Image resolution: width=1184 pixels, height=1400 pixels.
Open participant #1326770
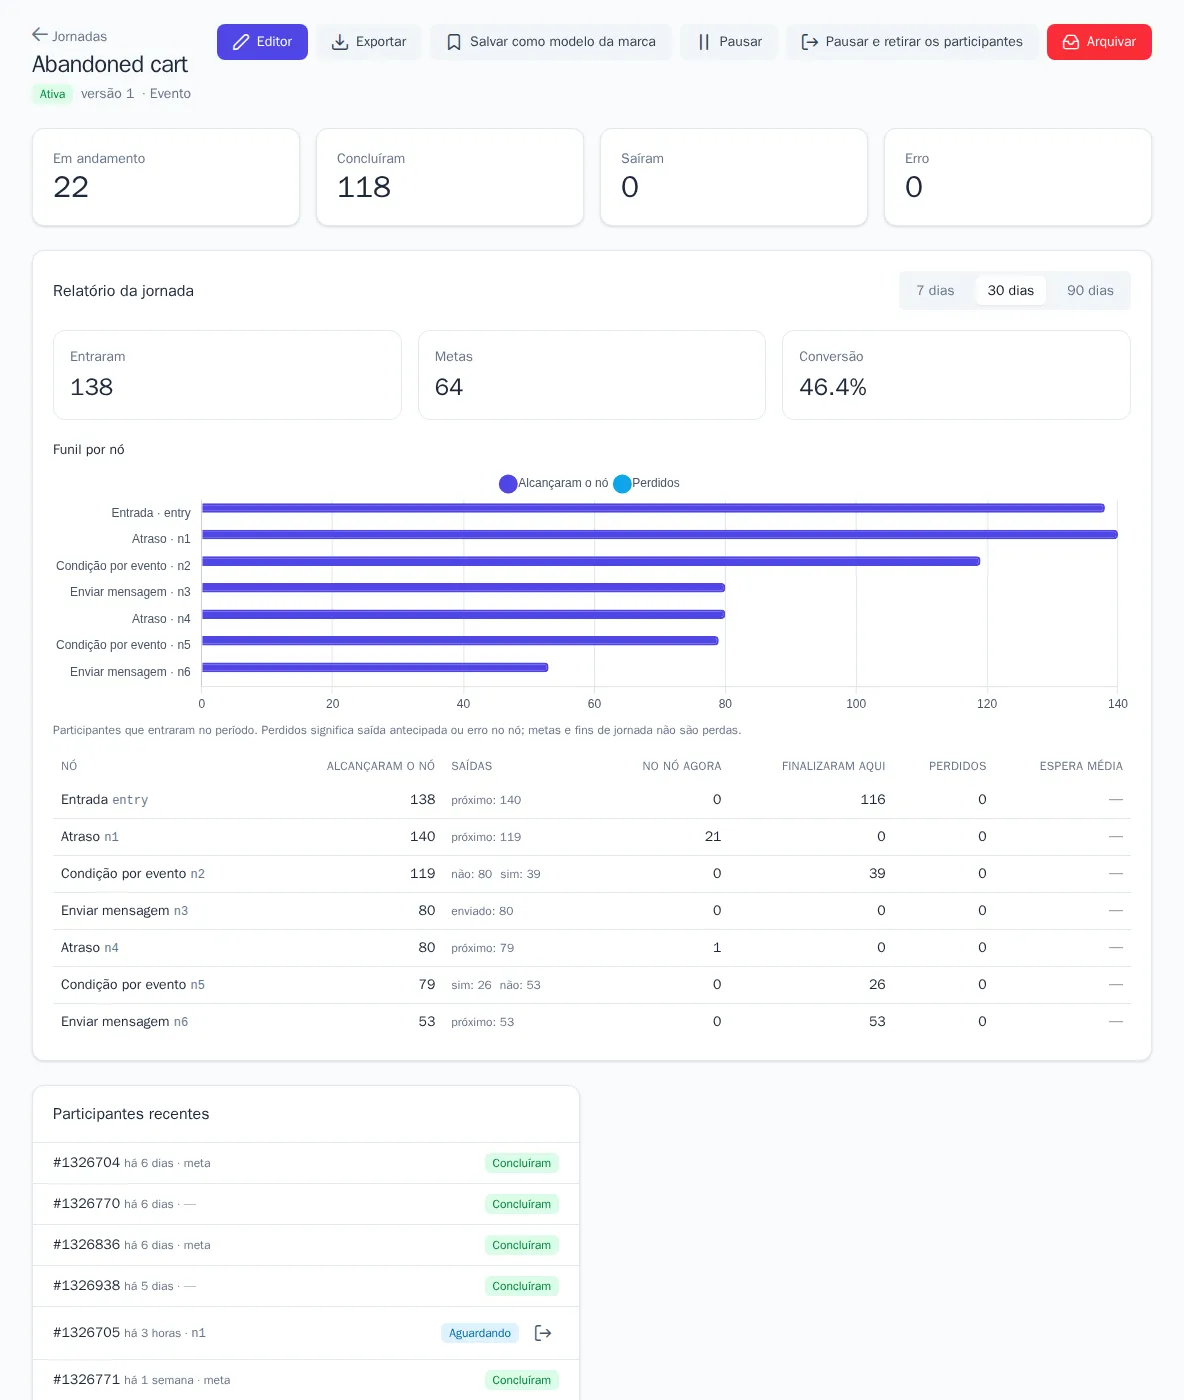87,1204
